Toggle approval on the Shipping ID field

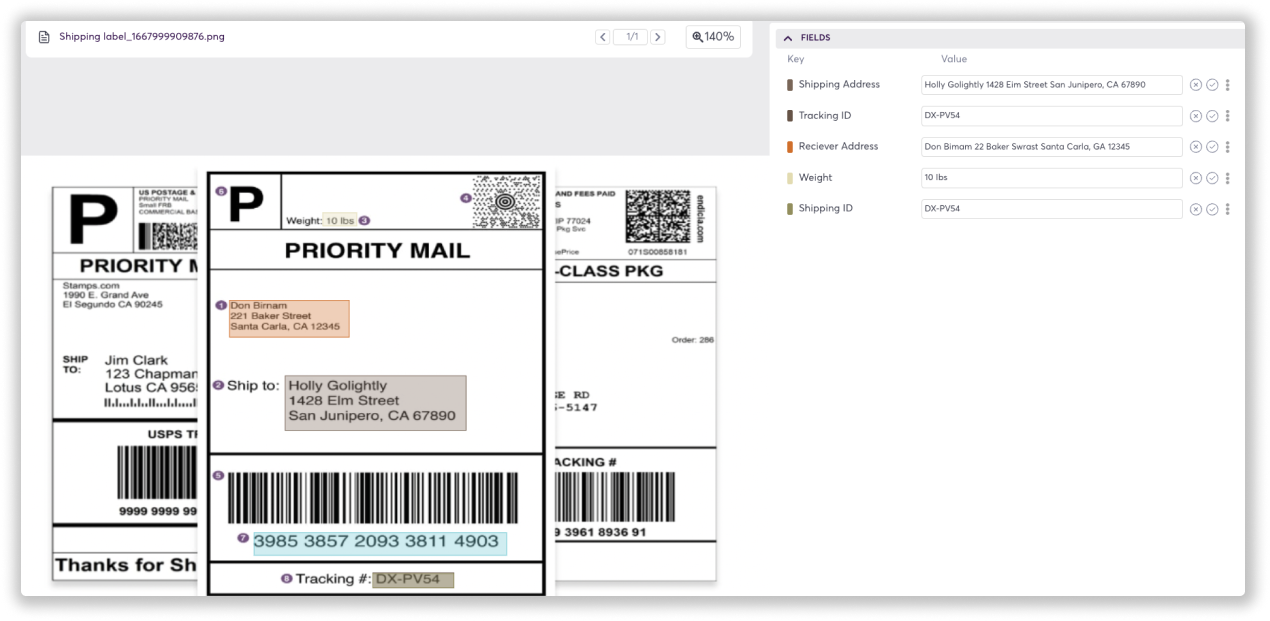tap(1211, 208)
